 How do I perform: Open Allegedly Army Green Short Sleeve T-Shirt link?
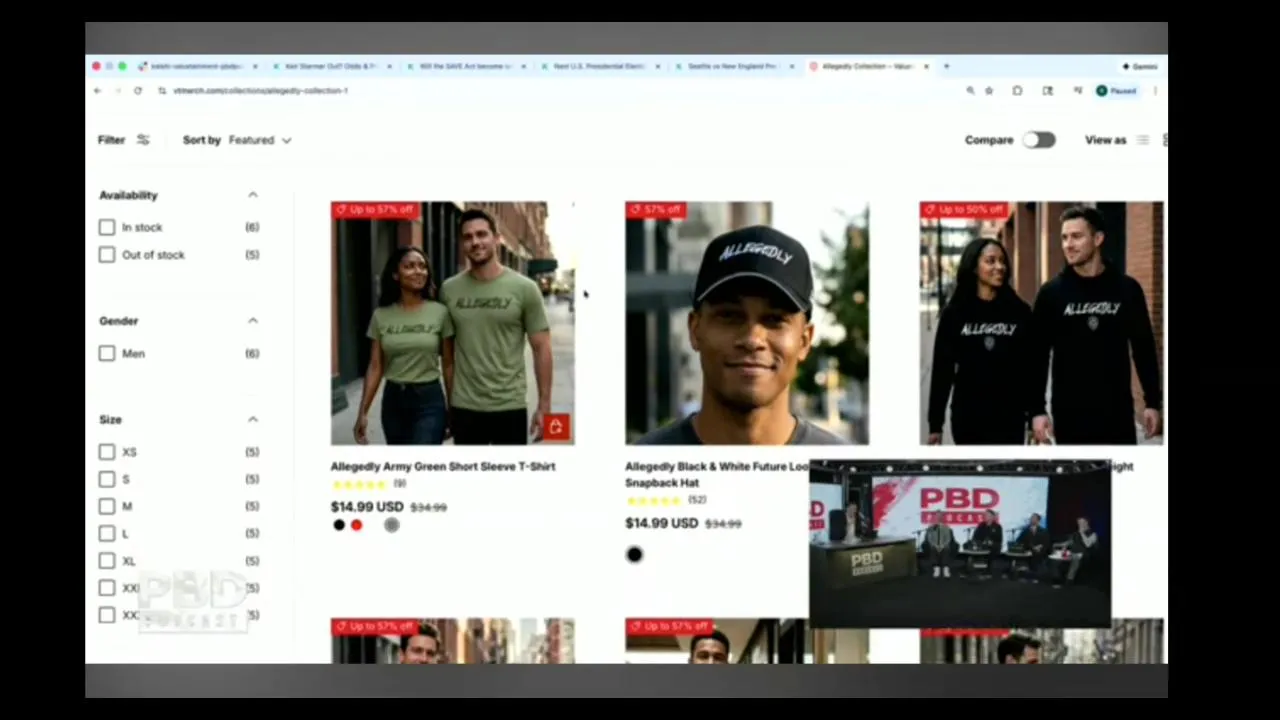[x=443, y=467]
